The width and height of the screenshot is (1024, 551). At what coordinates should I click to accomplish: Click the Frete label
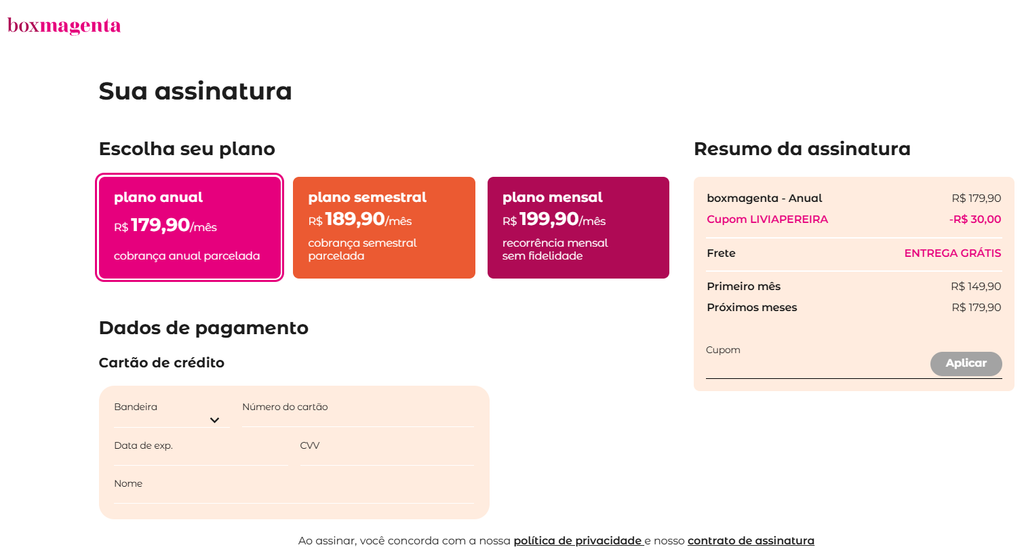pyautogui.click(x=721, y=253)
